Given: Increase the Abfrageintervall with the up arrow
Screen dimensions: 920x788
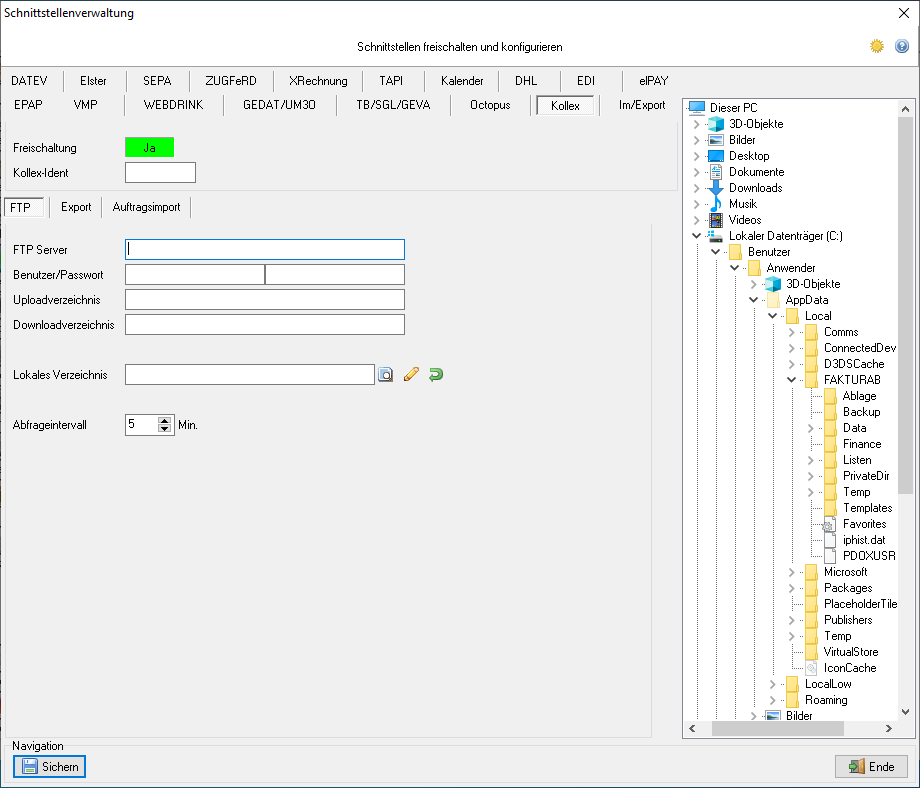Looking at the screenshot, I should (165, 420).
